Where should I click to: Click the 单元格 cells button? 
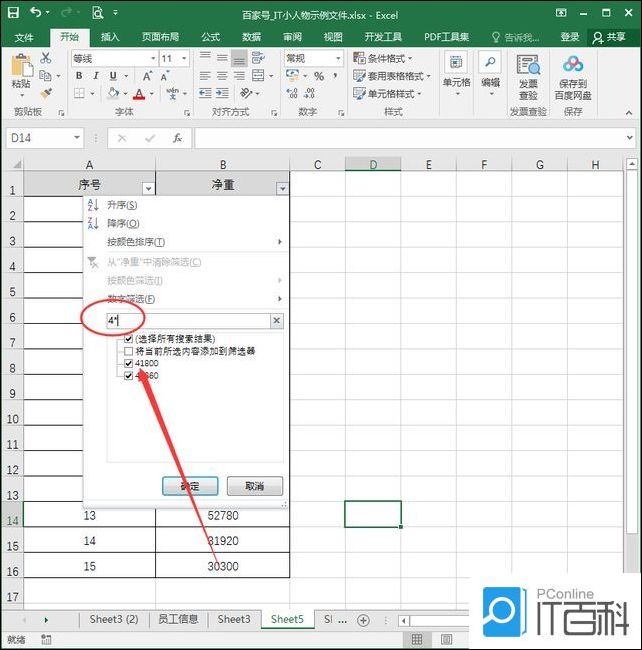click(456, 75)
